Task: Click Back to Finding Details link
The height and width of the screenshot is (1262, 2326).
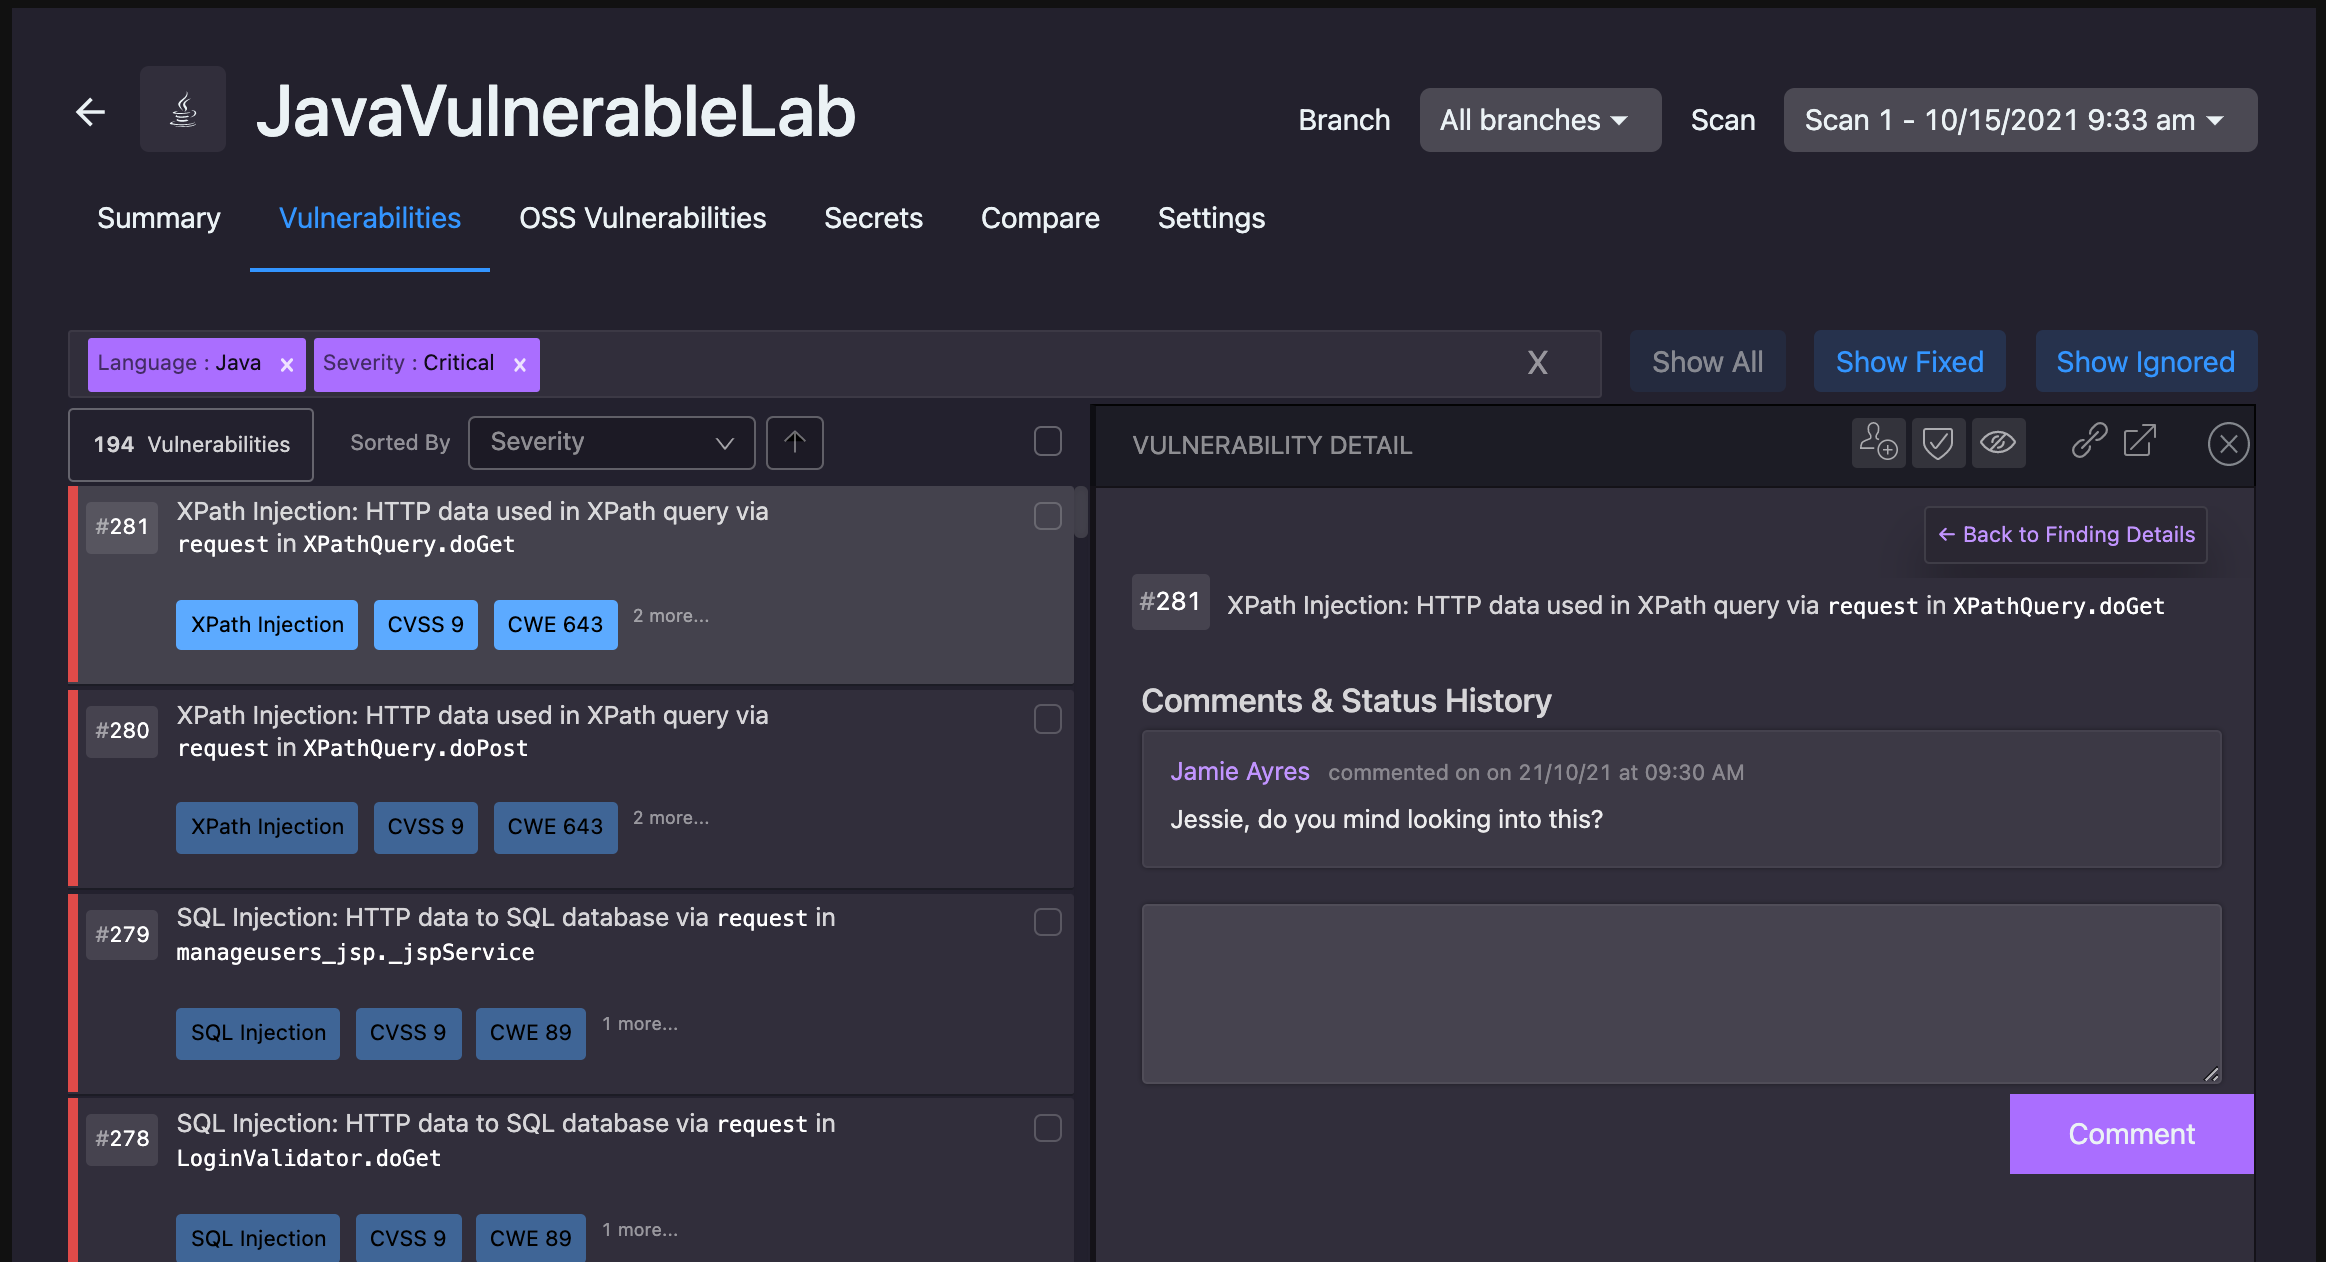Action: tap(2065, 535)
